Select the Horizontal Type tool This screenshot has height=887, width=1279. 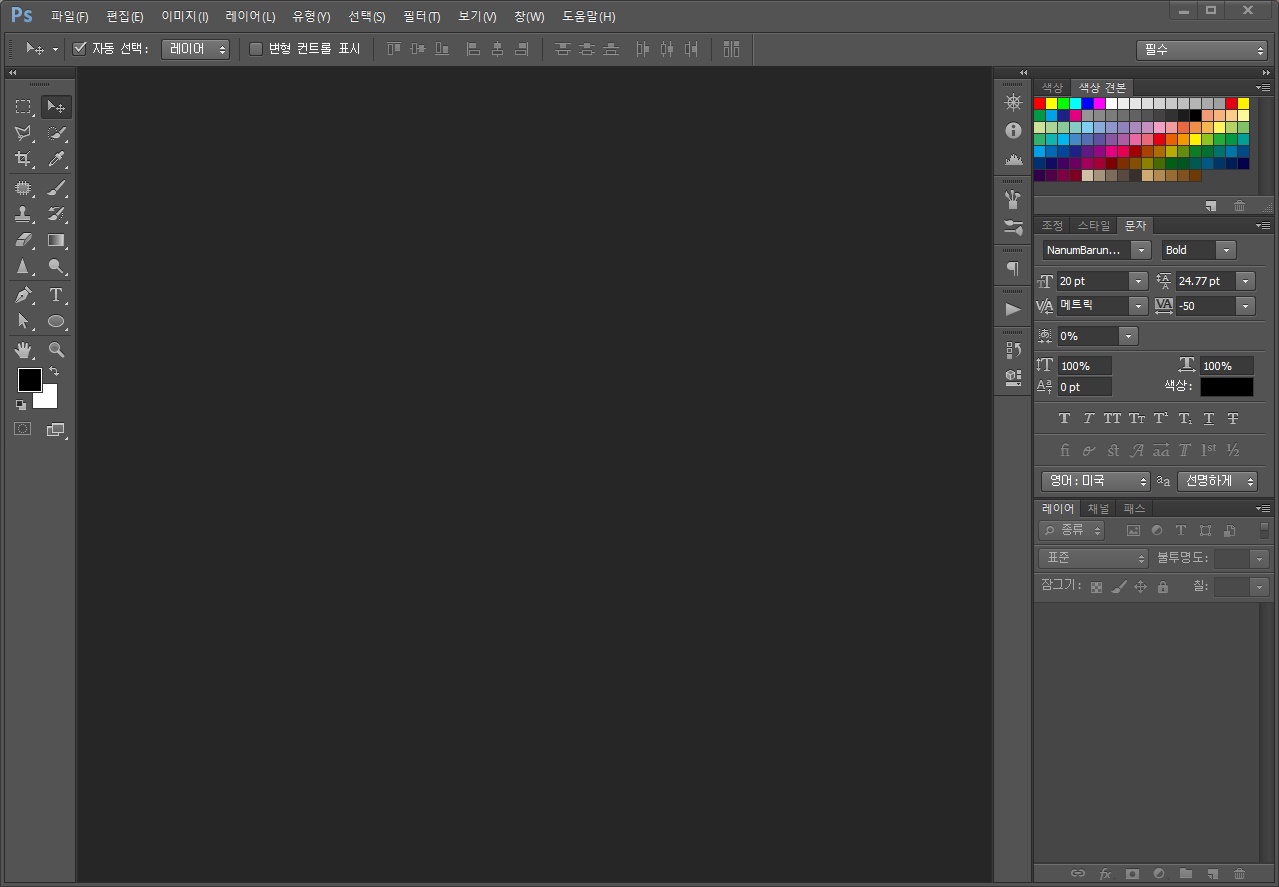(x=56, y=295)
